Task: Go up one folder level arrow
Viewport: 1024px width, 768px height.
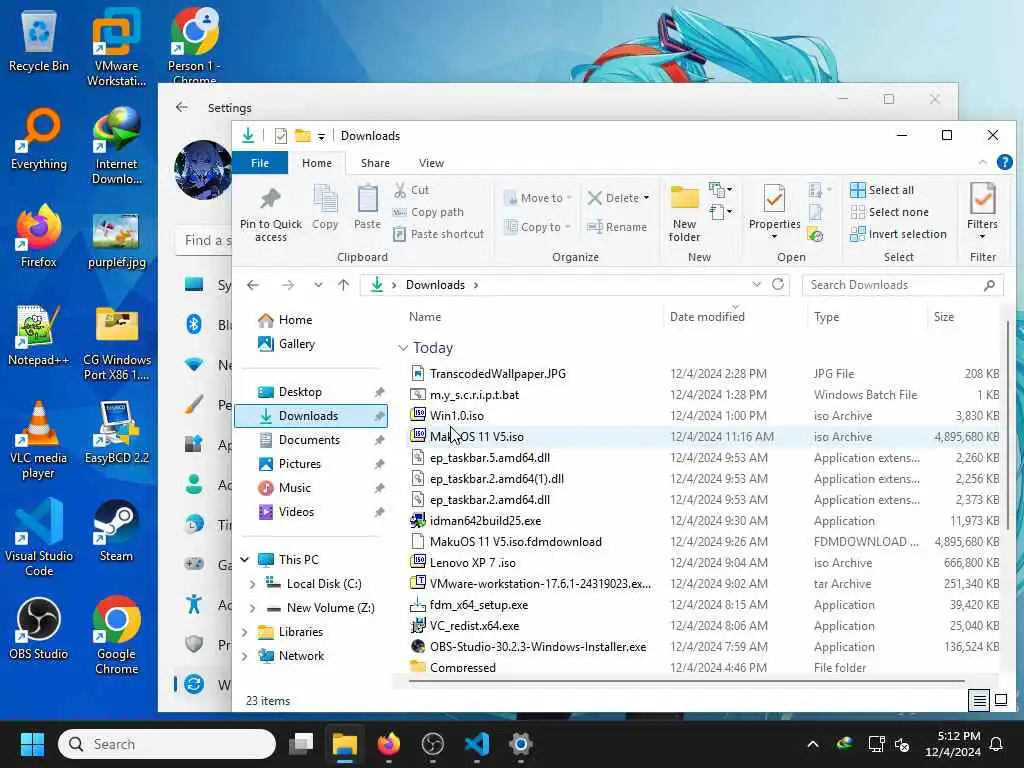Action: click(x=344, y=285)
